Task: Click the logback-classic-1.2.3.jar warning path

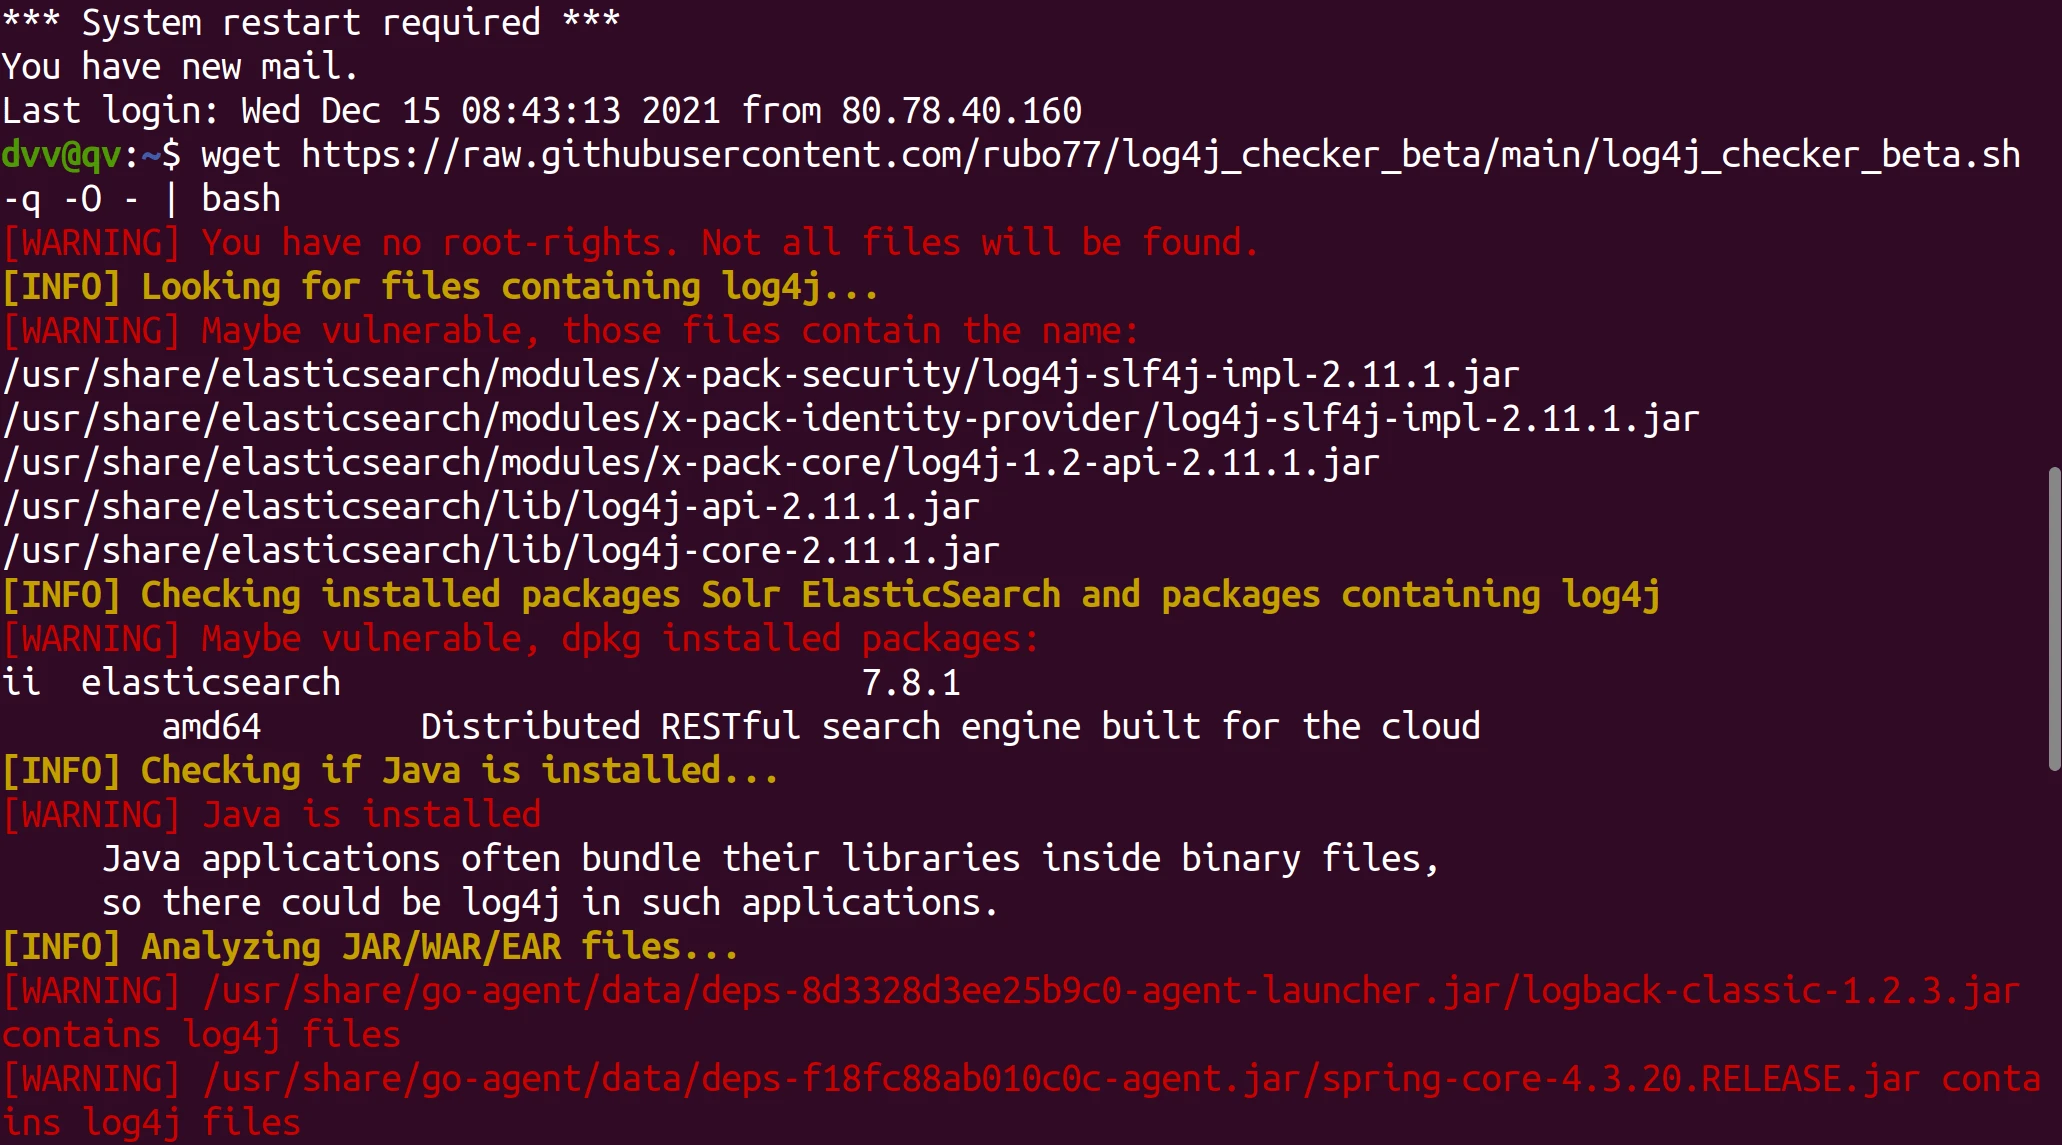Action: [1110, 991]
